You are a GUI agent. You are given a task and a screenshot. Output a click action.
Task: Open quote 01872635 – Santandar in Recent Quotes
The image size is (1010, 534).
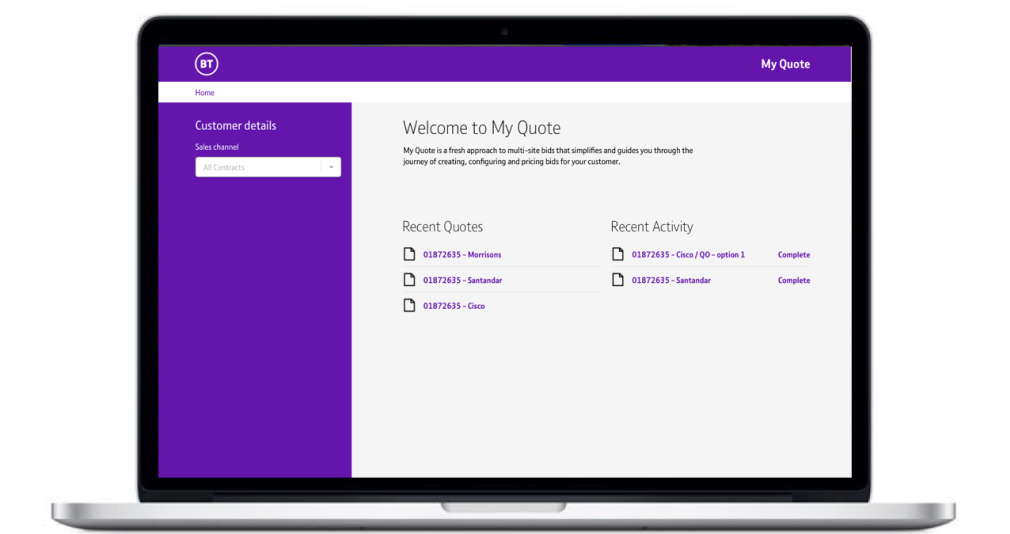[x=462, y=281]
